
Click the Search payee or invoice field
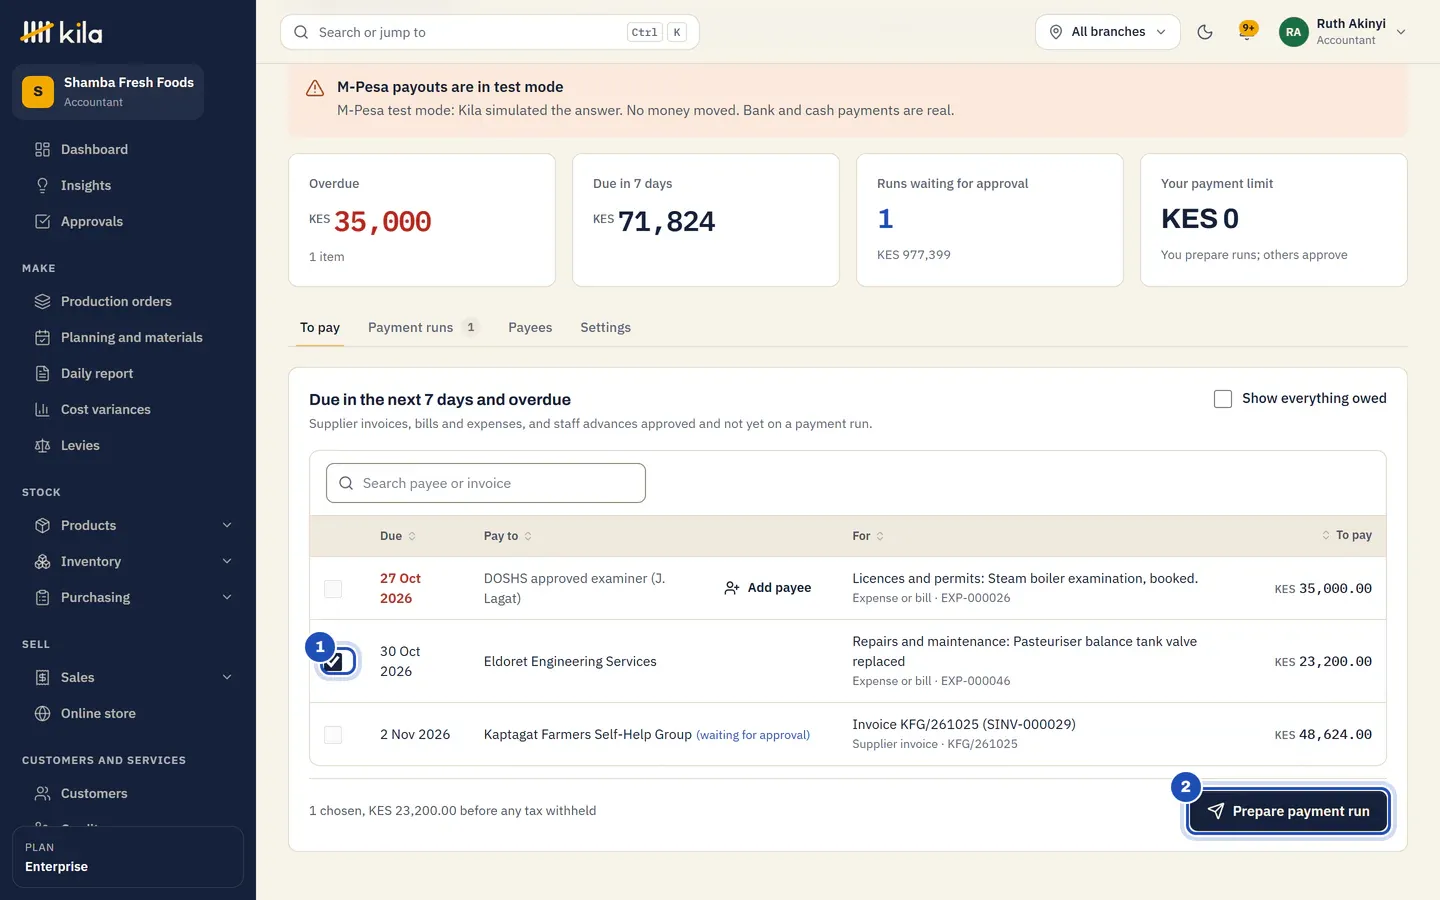(x=486, y=484)
